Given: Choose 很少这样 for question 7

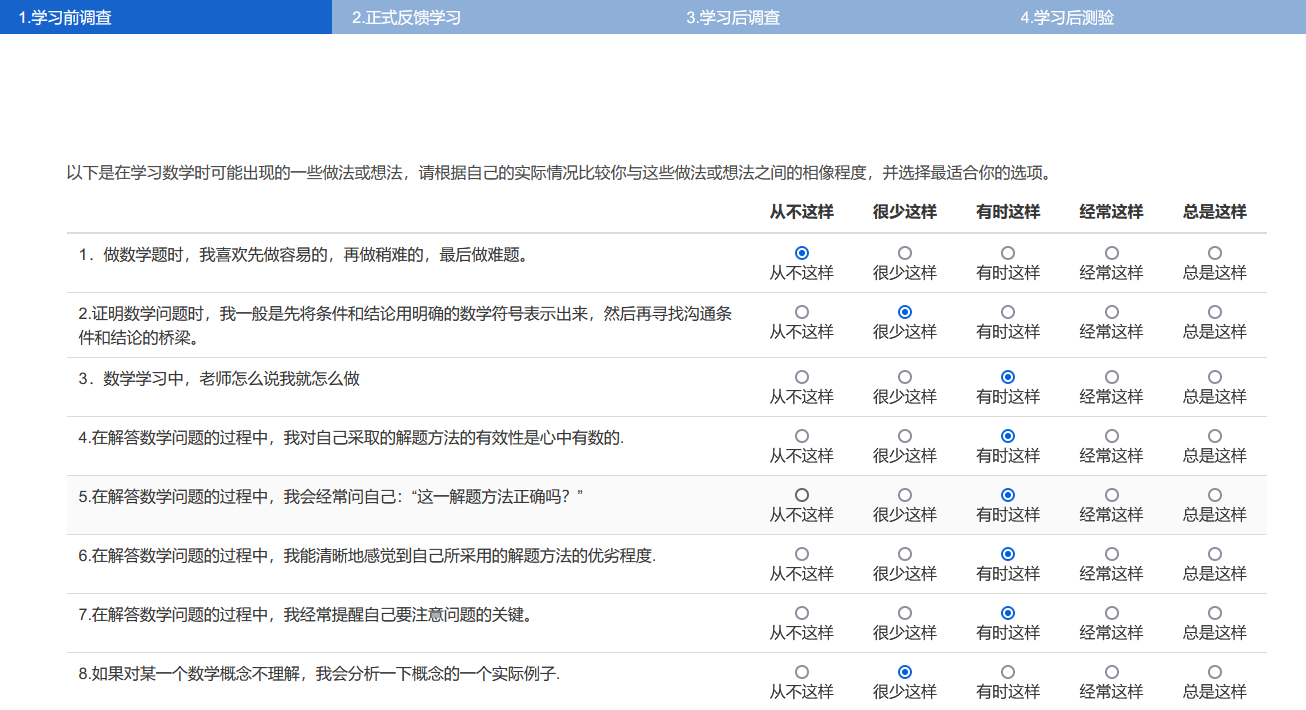Looking at the screenshot, I should [903, 612].
